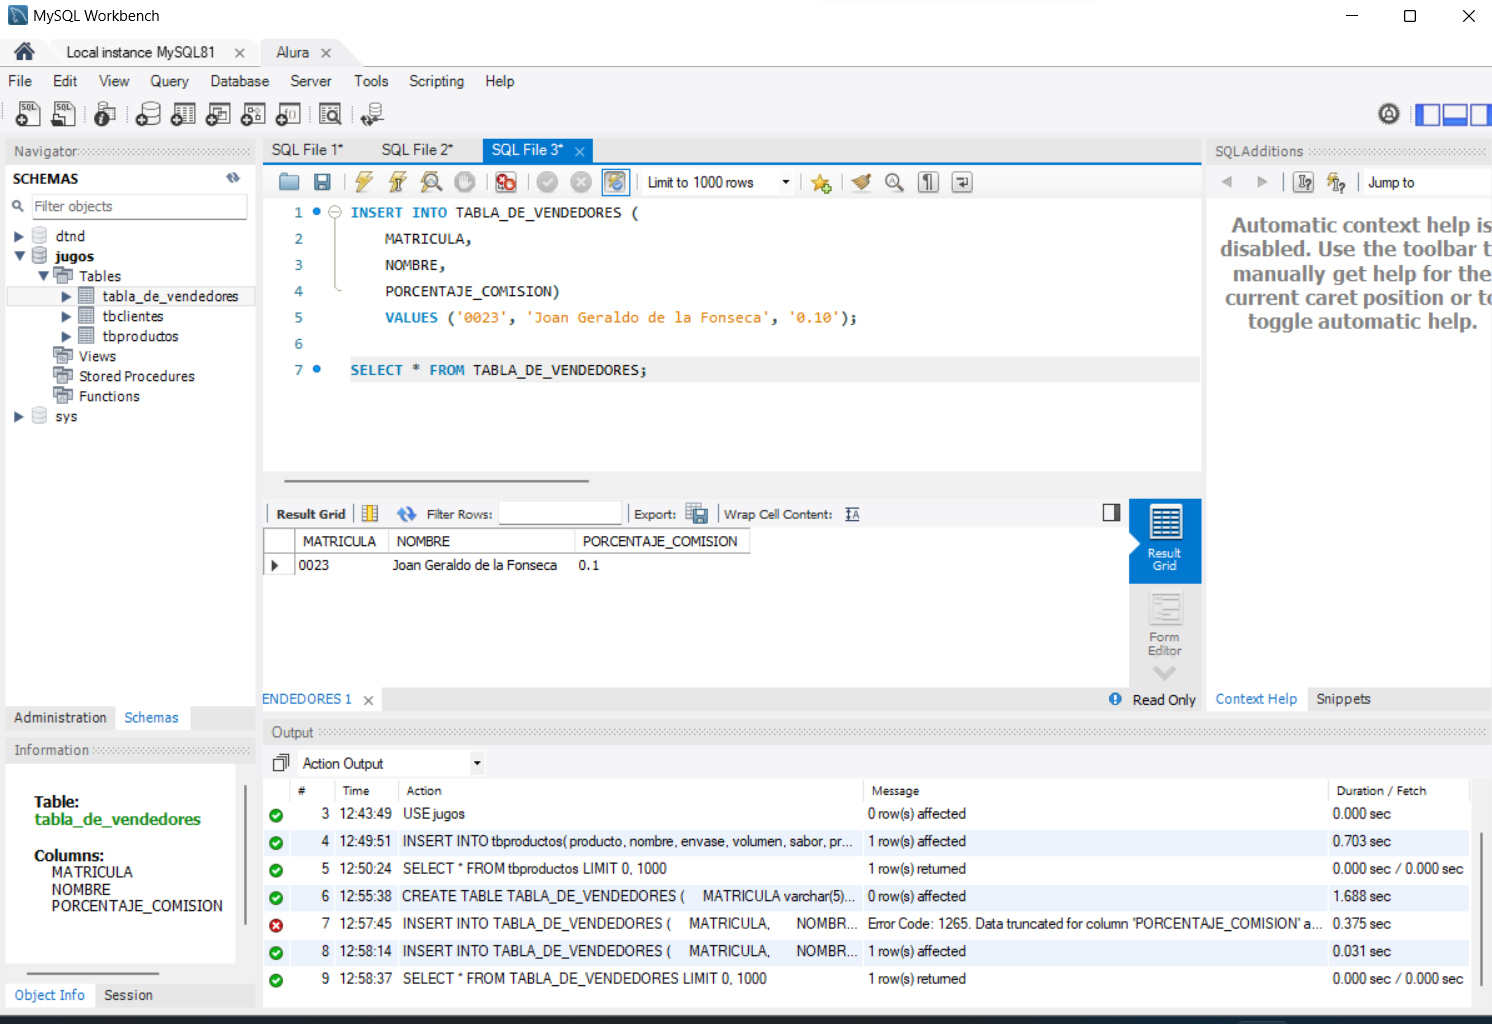This screenshot has width=1492, height=1024.
Task: Toggle auto-commit mode button
Action: pyautogui.click(x=615, y=182)
